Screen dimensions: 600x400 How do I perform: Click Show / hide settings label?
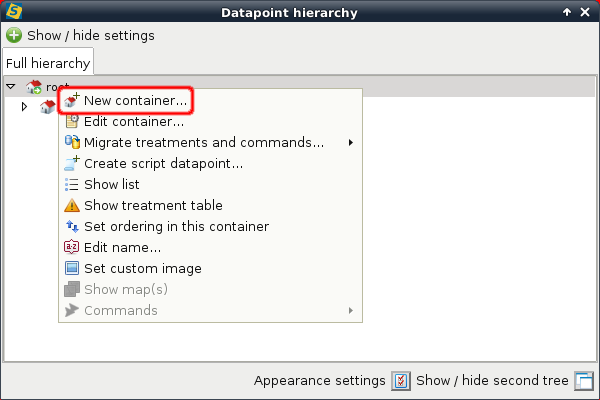pyautogui.click(x=91, y=35)
